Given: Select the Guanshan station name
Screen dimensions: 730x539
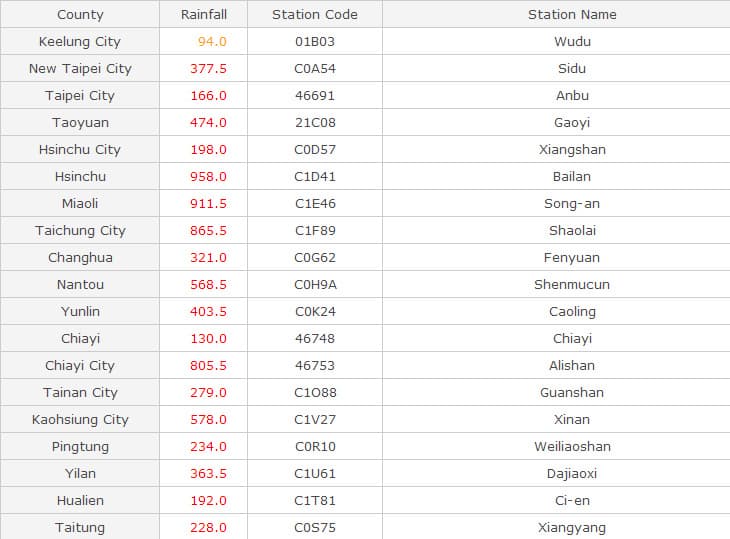Looking at the screenshot, I should pos(571,392).
